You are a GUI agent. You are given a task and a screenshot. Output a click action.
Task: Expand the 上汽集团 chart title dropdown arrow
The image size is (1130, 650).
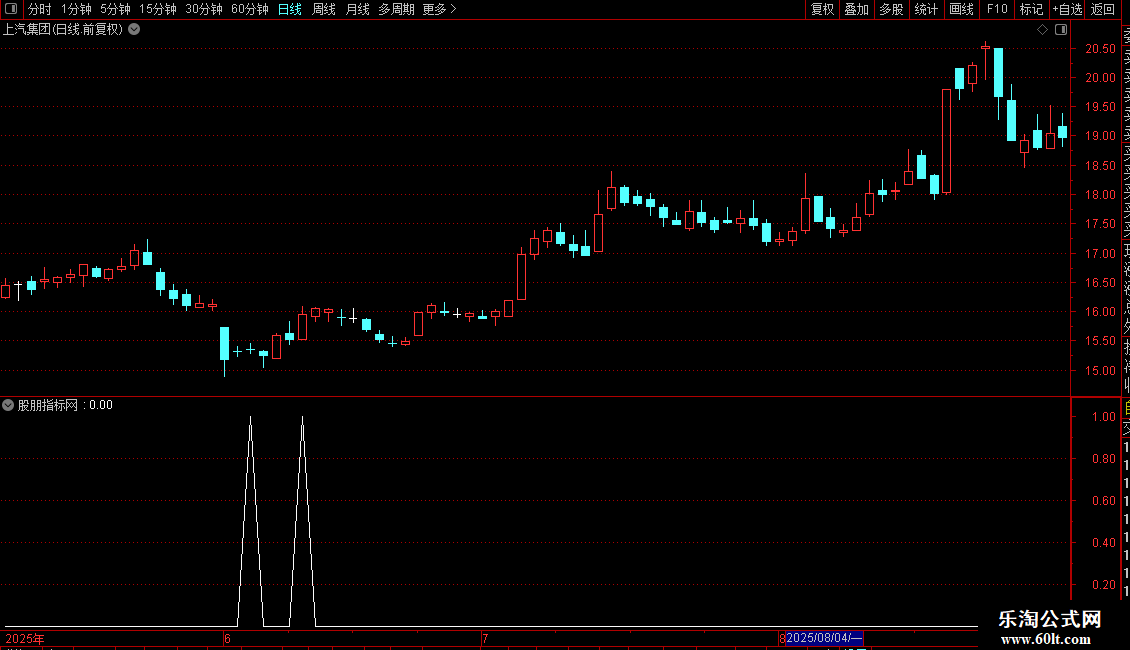click(x=134, y=30)
